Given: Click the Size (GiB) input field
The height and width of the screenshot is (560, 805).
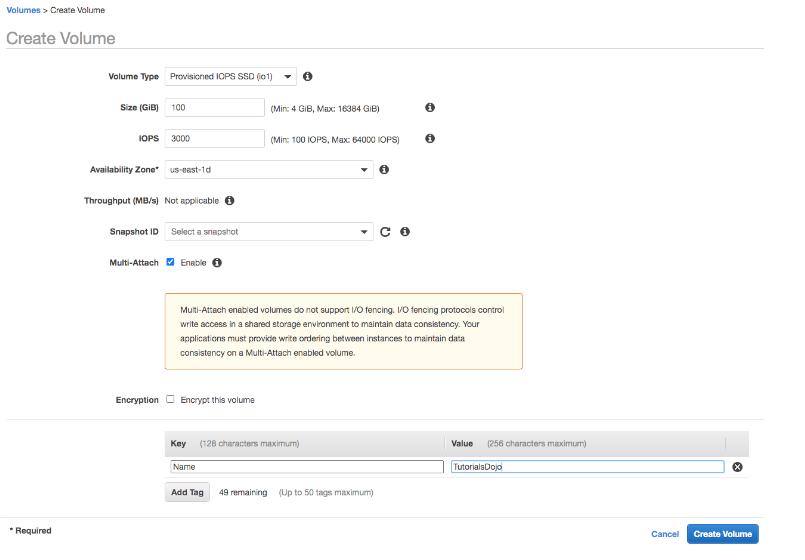Looking at the screenshot, I should coord(215,108).
